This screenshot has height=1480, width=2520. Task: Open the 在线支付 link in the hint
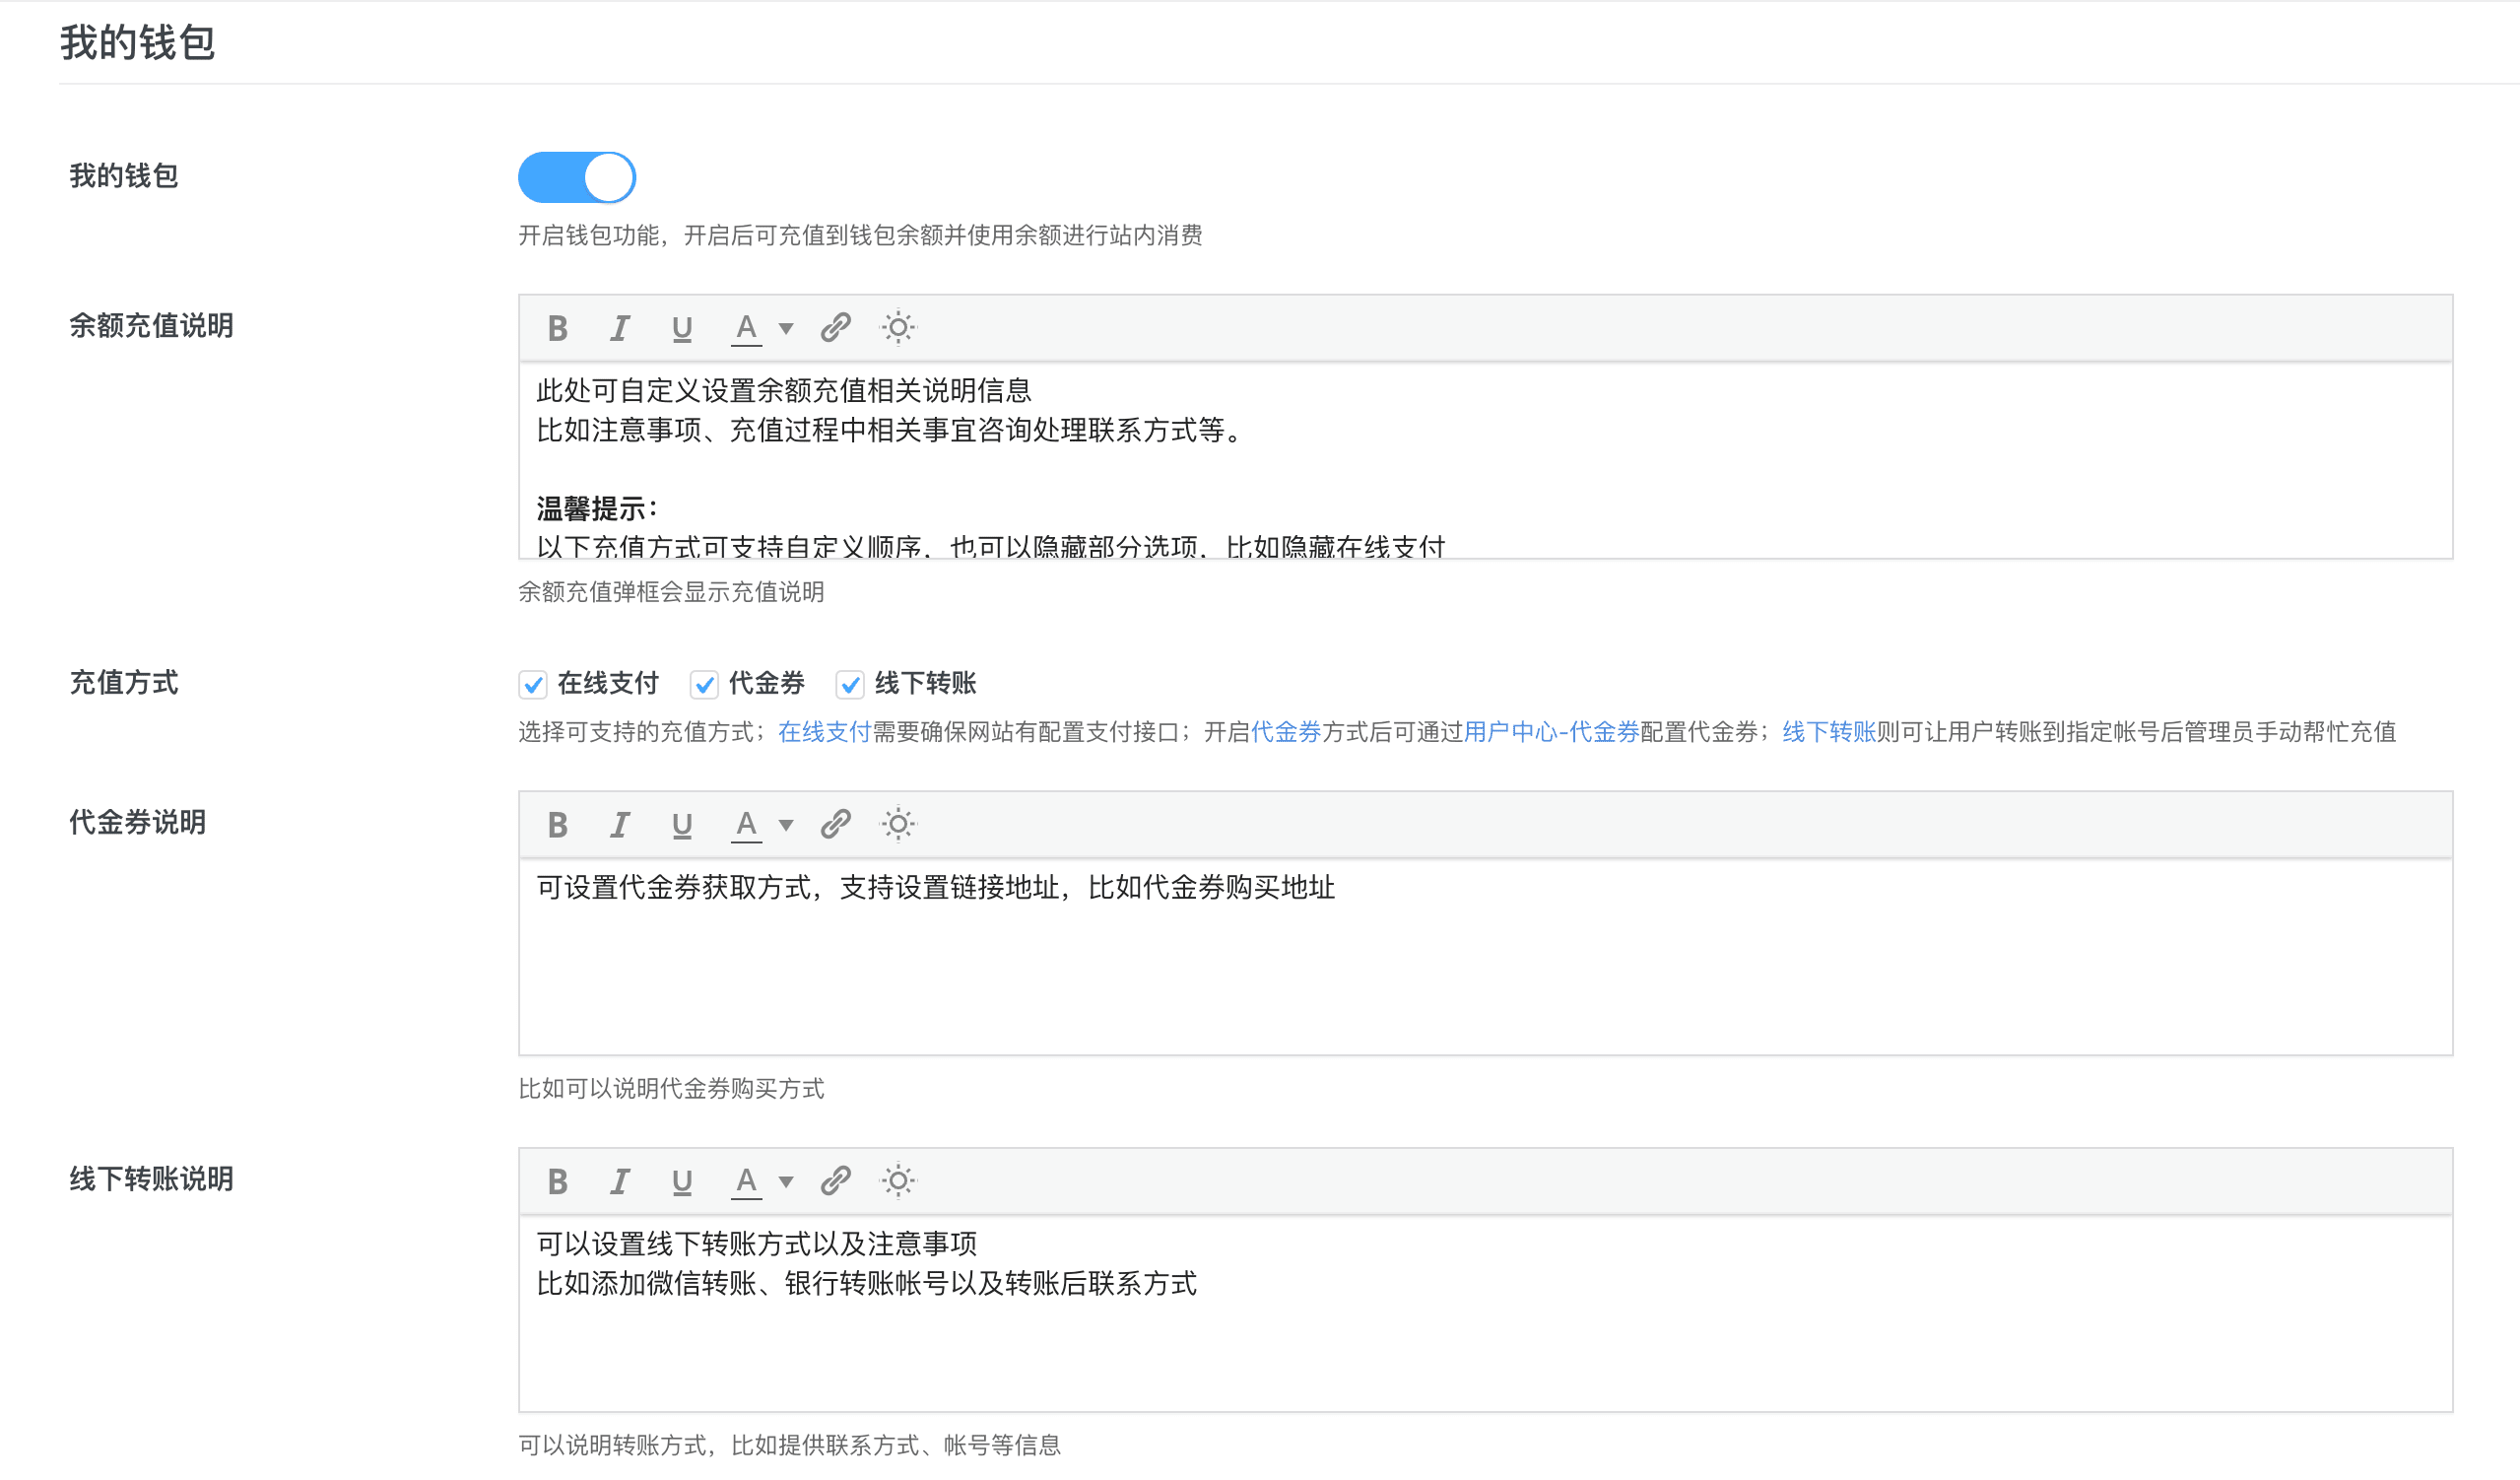pyautogui.click(x=825, y=733)
